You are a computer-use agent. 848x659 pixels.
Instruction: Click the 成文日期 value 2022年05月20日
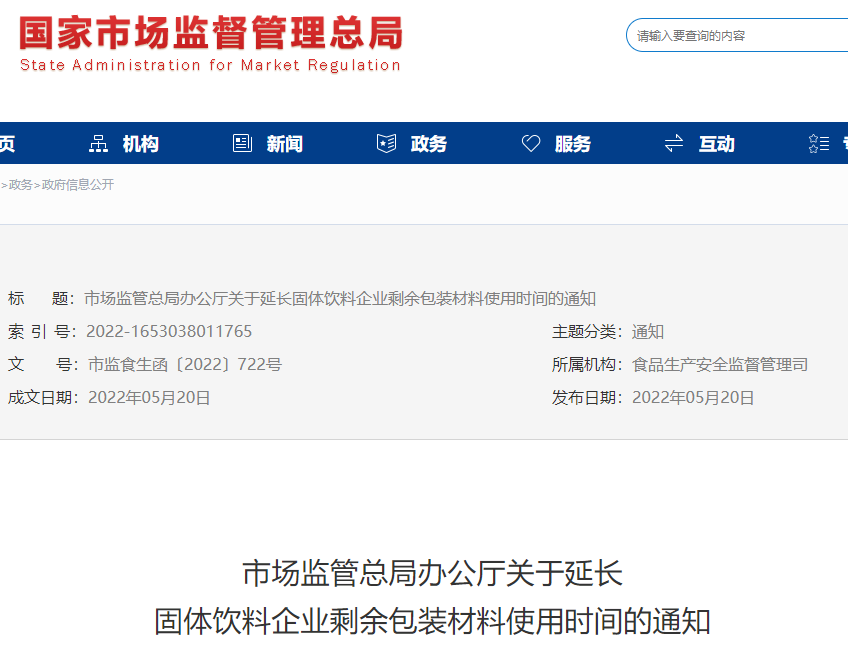coord(149,398)
